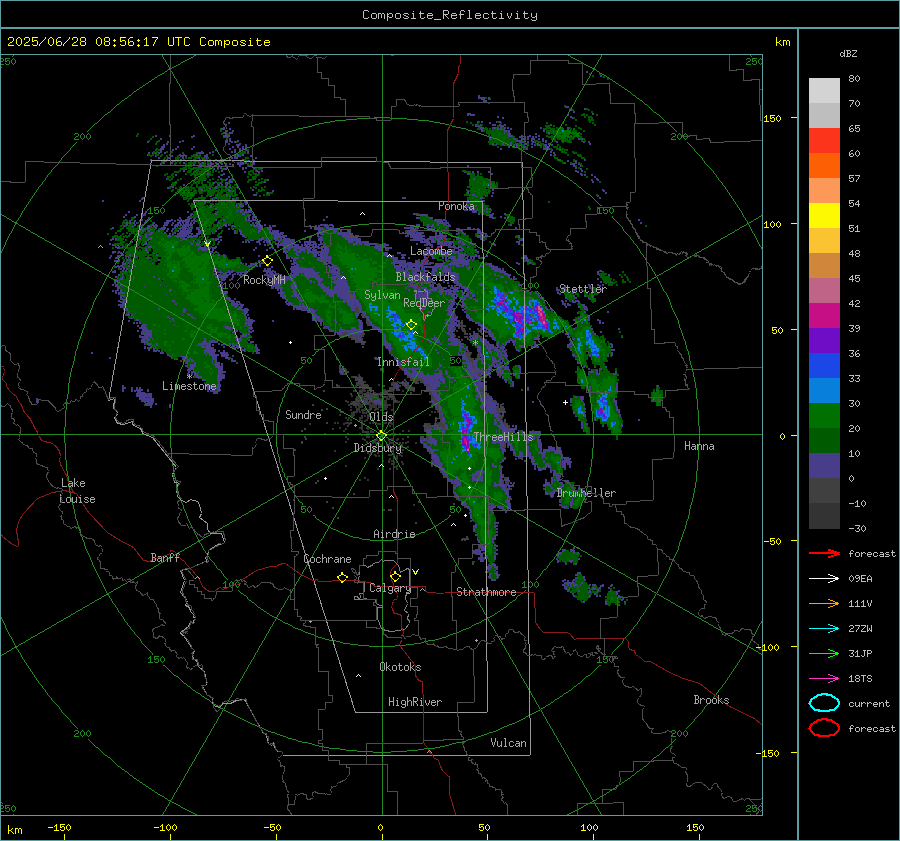The width and height of the screenshot is (900, 841).
Task: Click the Sylvan city label
Action: (382, 295)
